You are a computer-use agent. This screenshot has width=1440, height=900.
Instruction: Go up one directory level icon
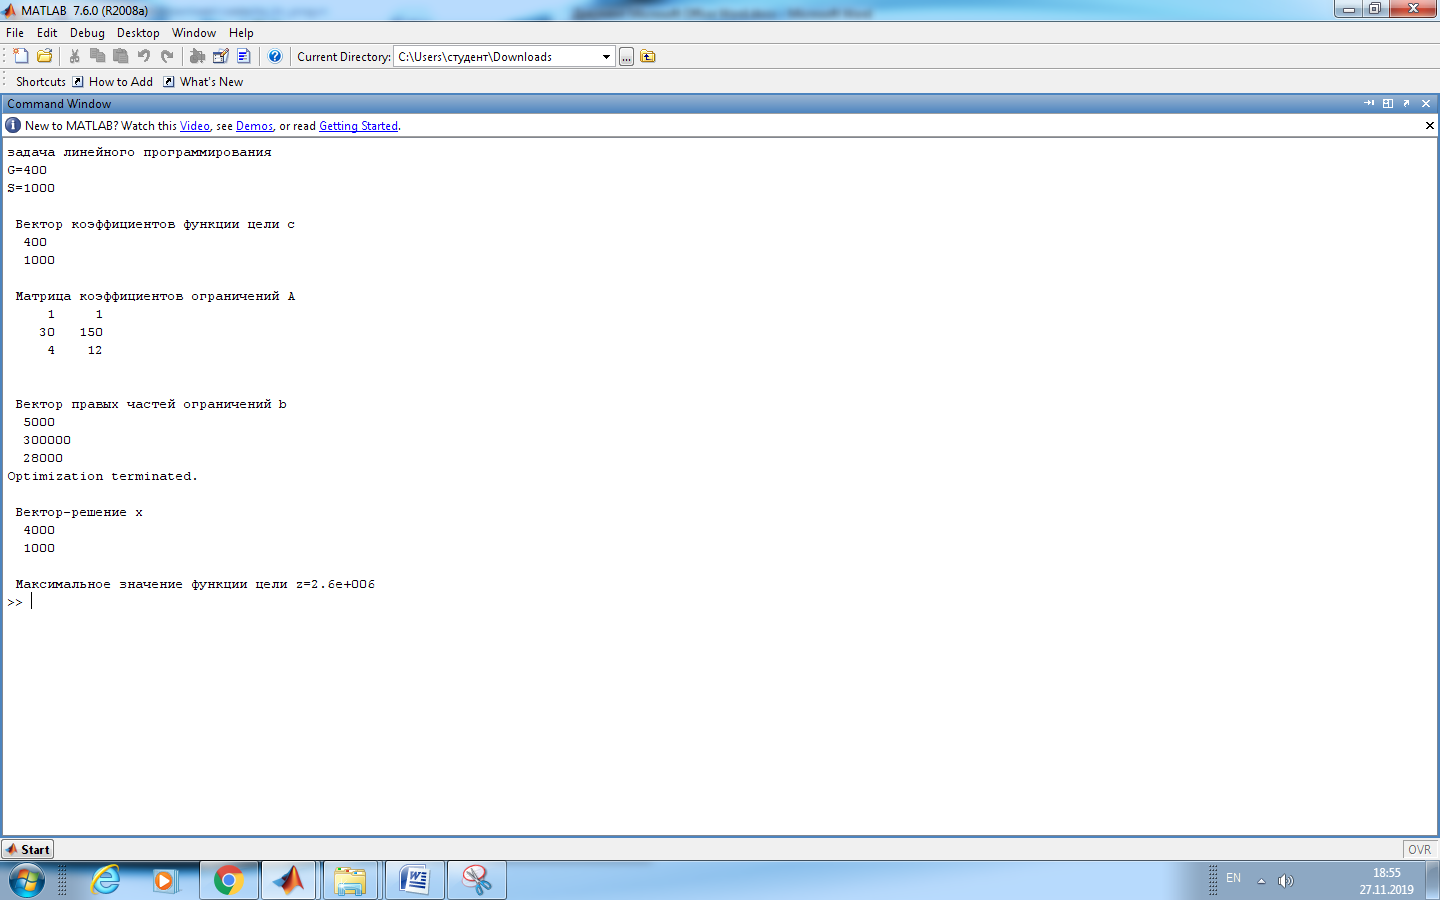point(648,56)
